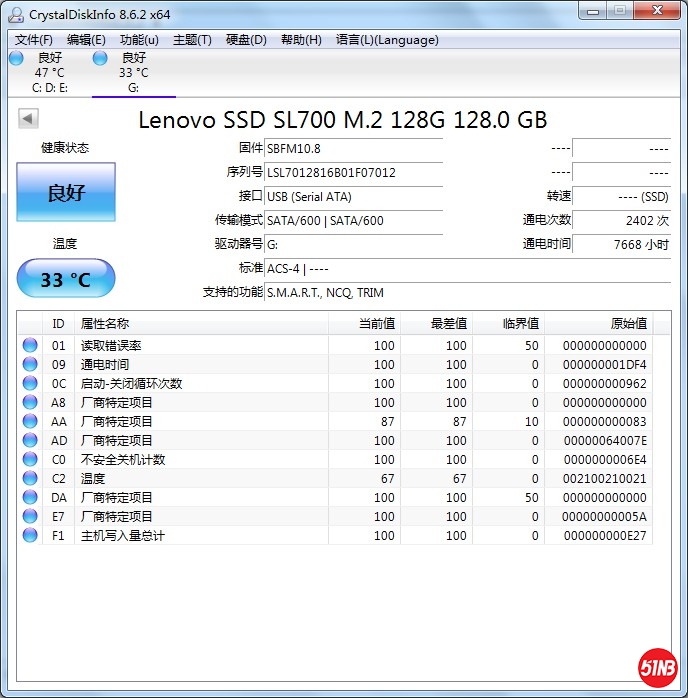
Task: Open the 主题(T) menu
Action: tap(192, 40)
